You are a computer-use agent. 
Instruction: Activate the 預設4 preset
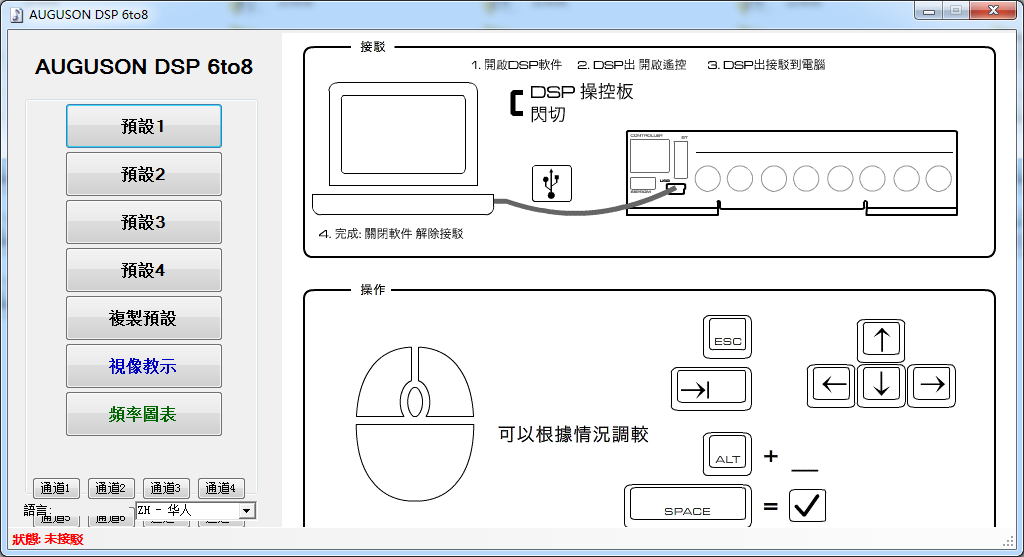click(x=144, y=270)
